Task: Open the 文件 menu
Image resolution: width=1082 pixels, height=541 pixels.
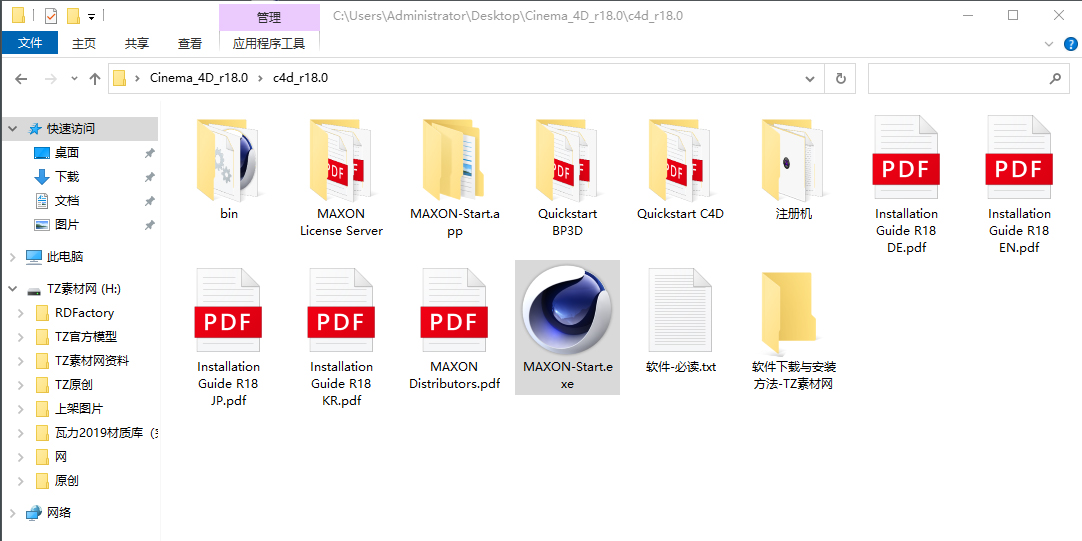Action: (x=30, y=43)
